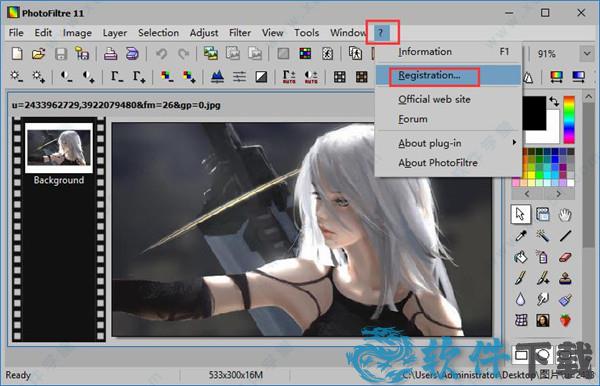The height and width of the screenshot is (386, 600).
Task: Decrease color saturation
Action: [x=167, y=77]
